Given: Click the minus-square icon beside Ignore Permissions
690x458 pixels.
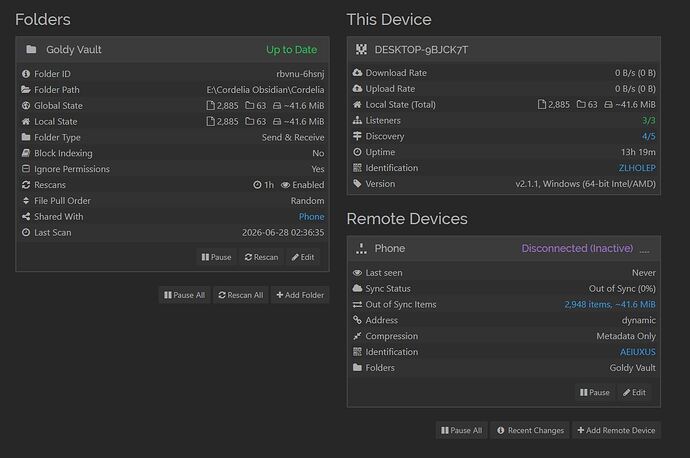Looking at the screenshot, I should [26, 169].
